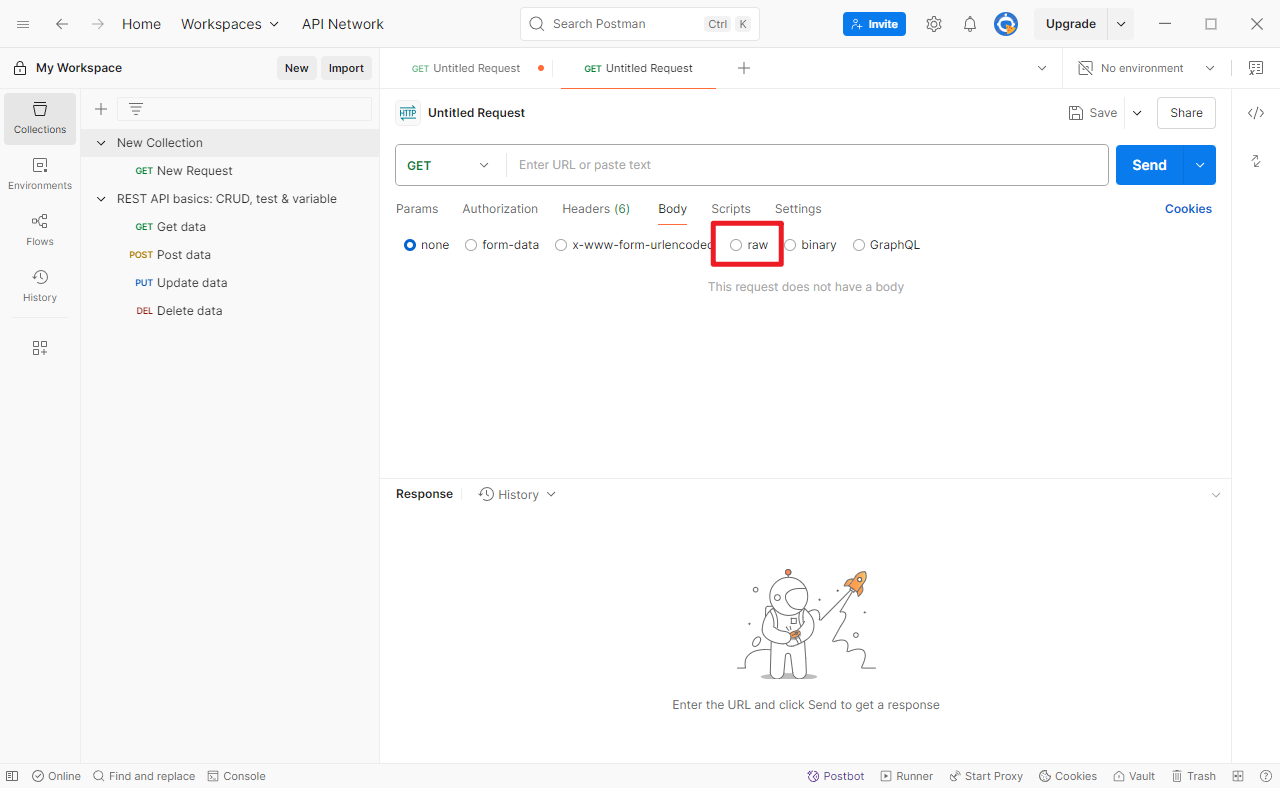Open Collections in the sidebar
Image resolution: width=1280 pixels, height=788 pixels.
click(x=40, y=118)
